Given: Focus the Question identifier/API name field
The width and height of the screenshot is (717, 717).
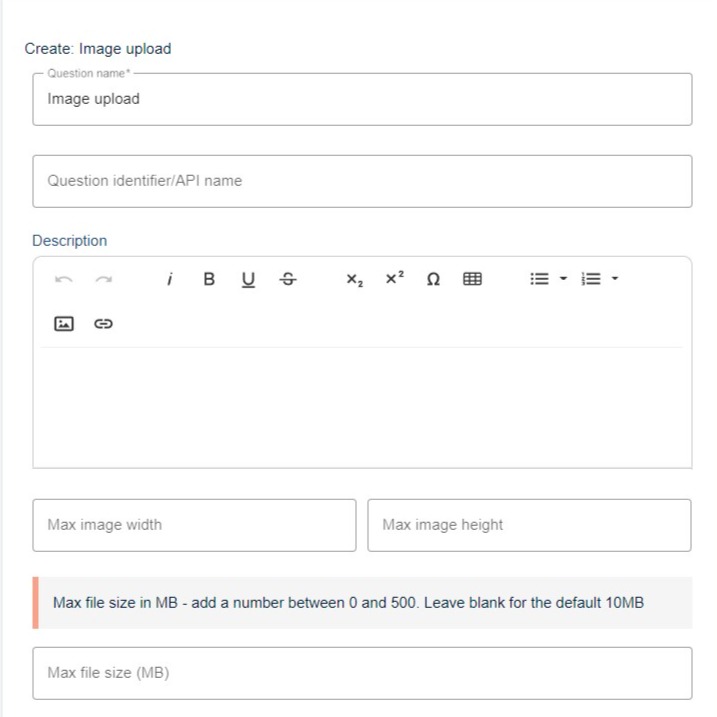Looking at the screenshot, I should [x=362, y=181].
